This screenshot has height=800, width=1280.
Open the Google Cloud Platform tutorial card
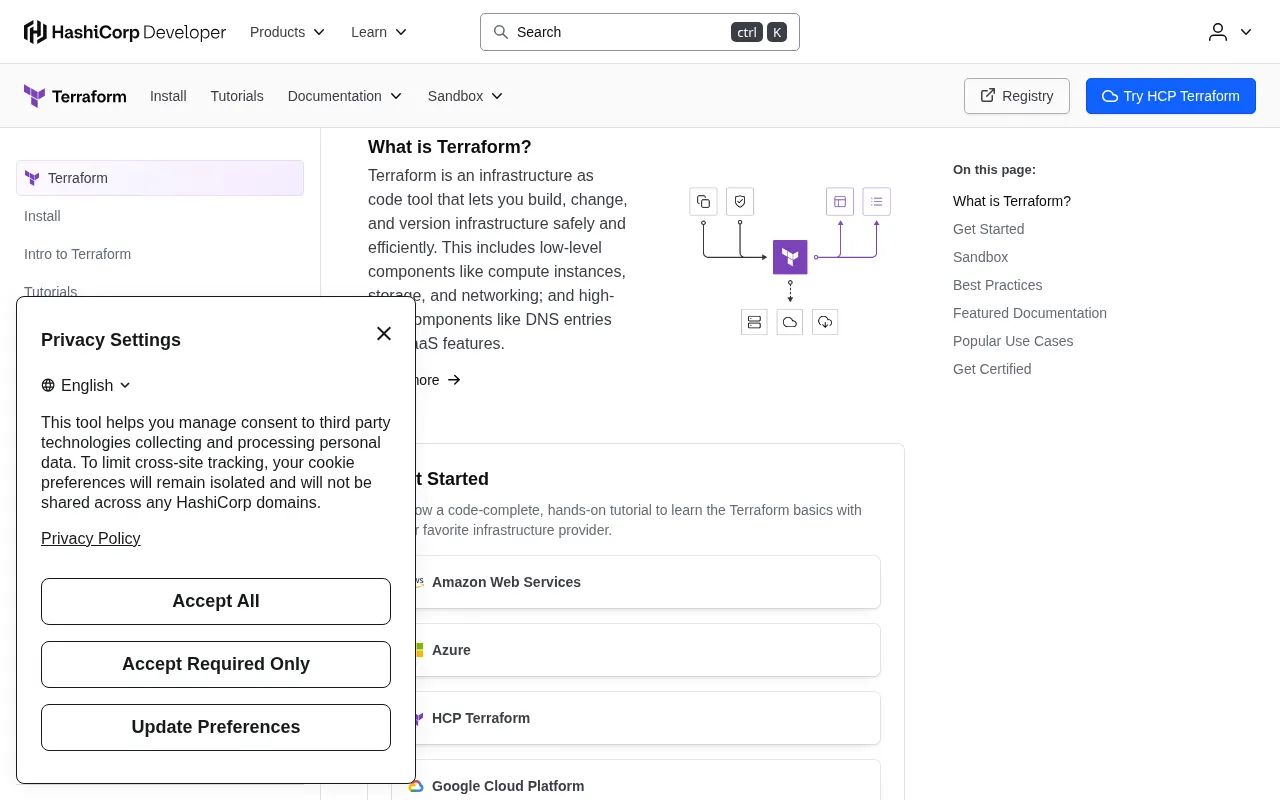pyautogui.click(x=636, y=780)
